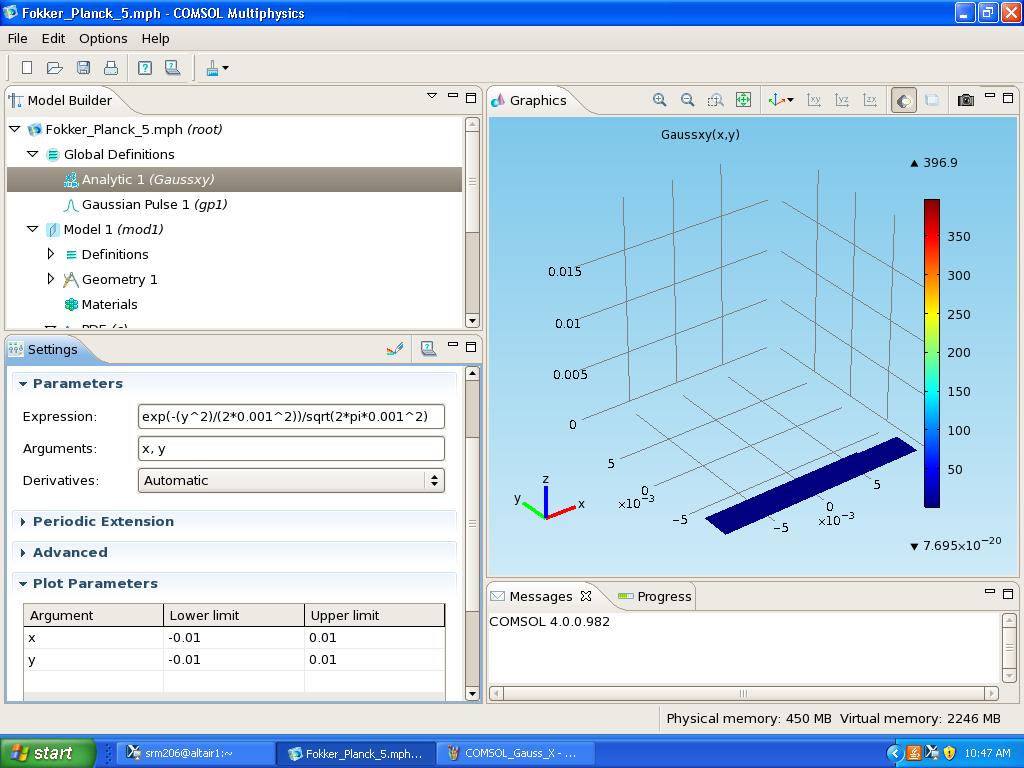The width and height of the screenshot is (1024, 768).
Task: Click the rainbow color legend bar
Action: tap(931, 353)
